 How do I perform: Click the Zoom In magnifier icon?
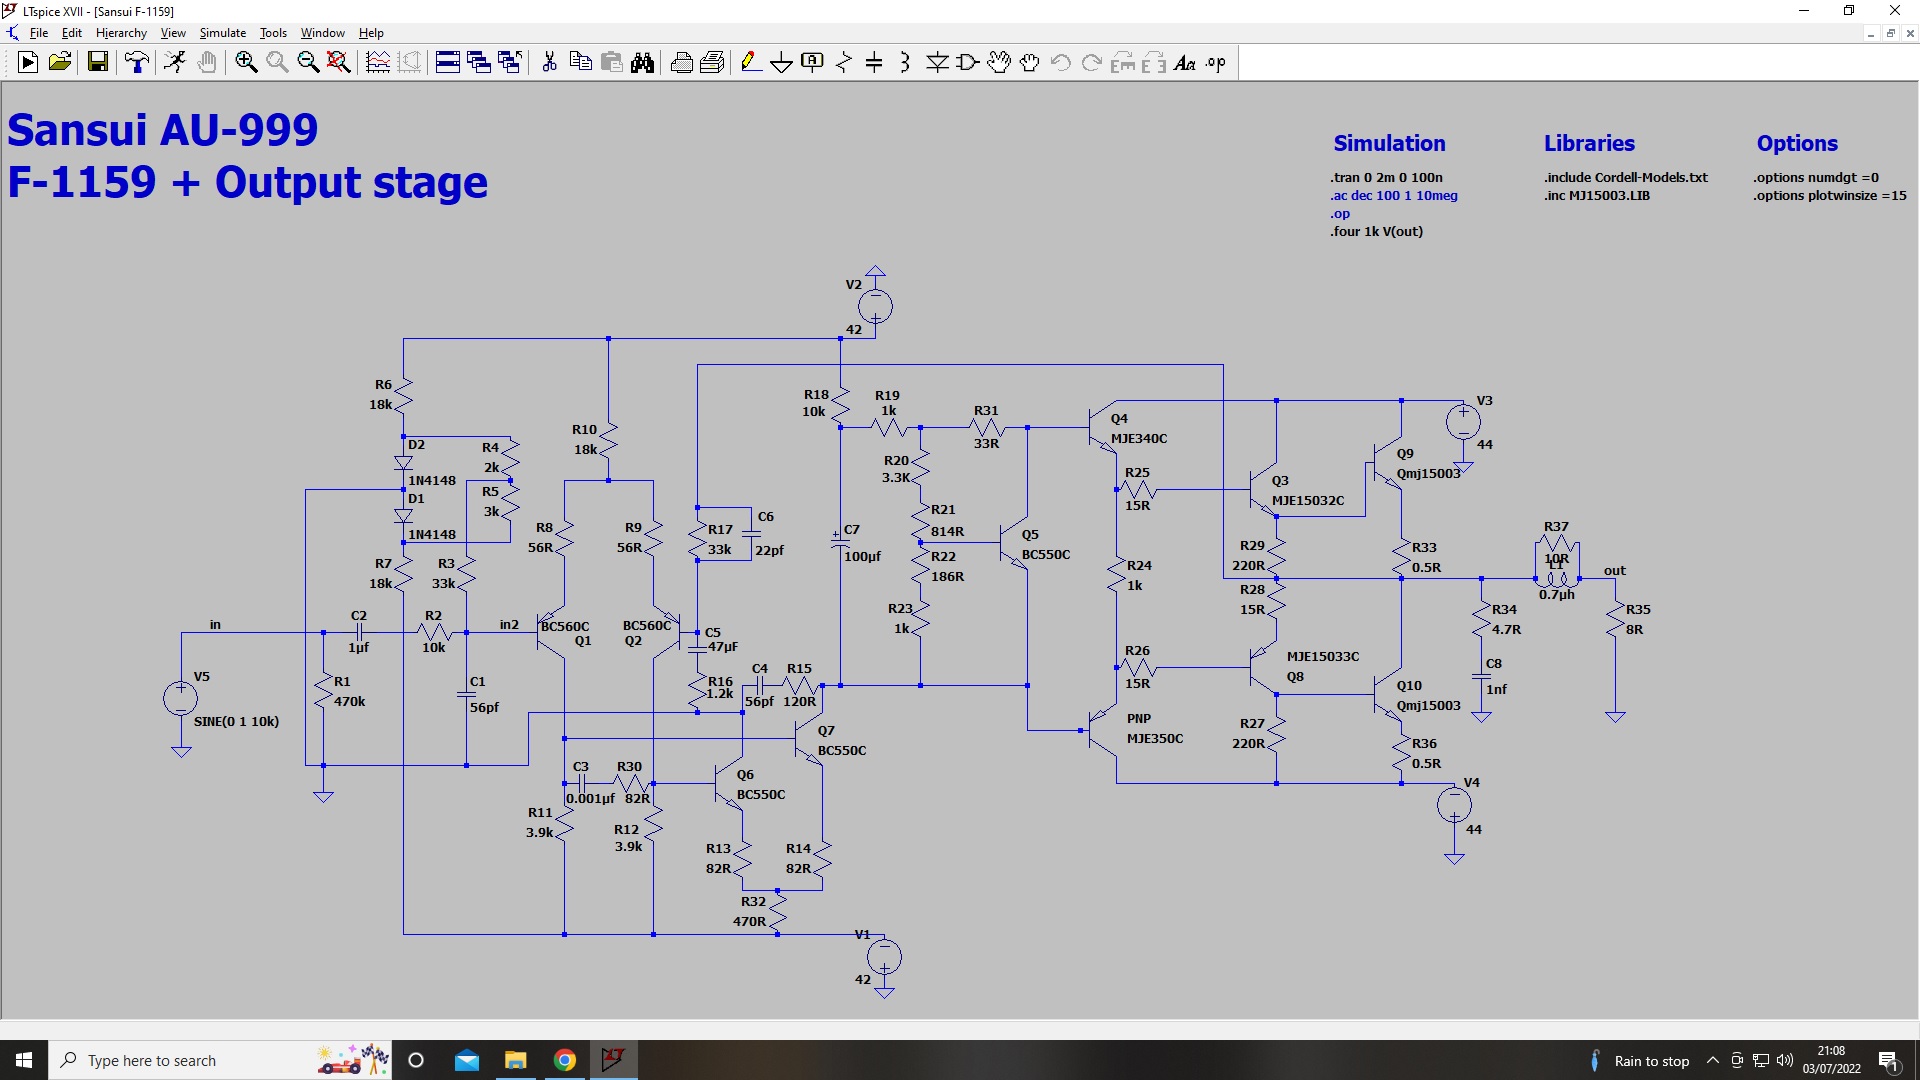(x=246, y=63)
